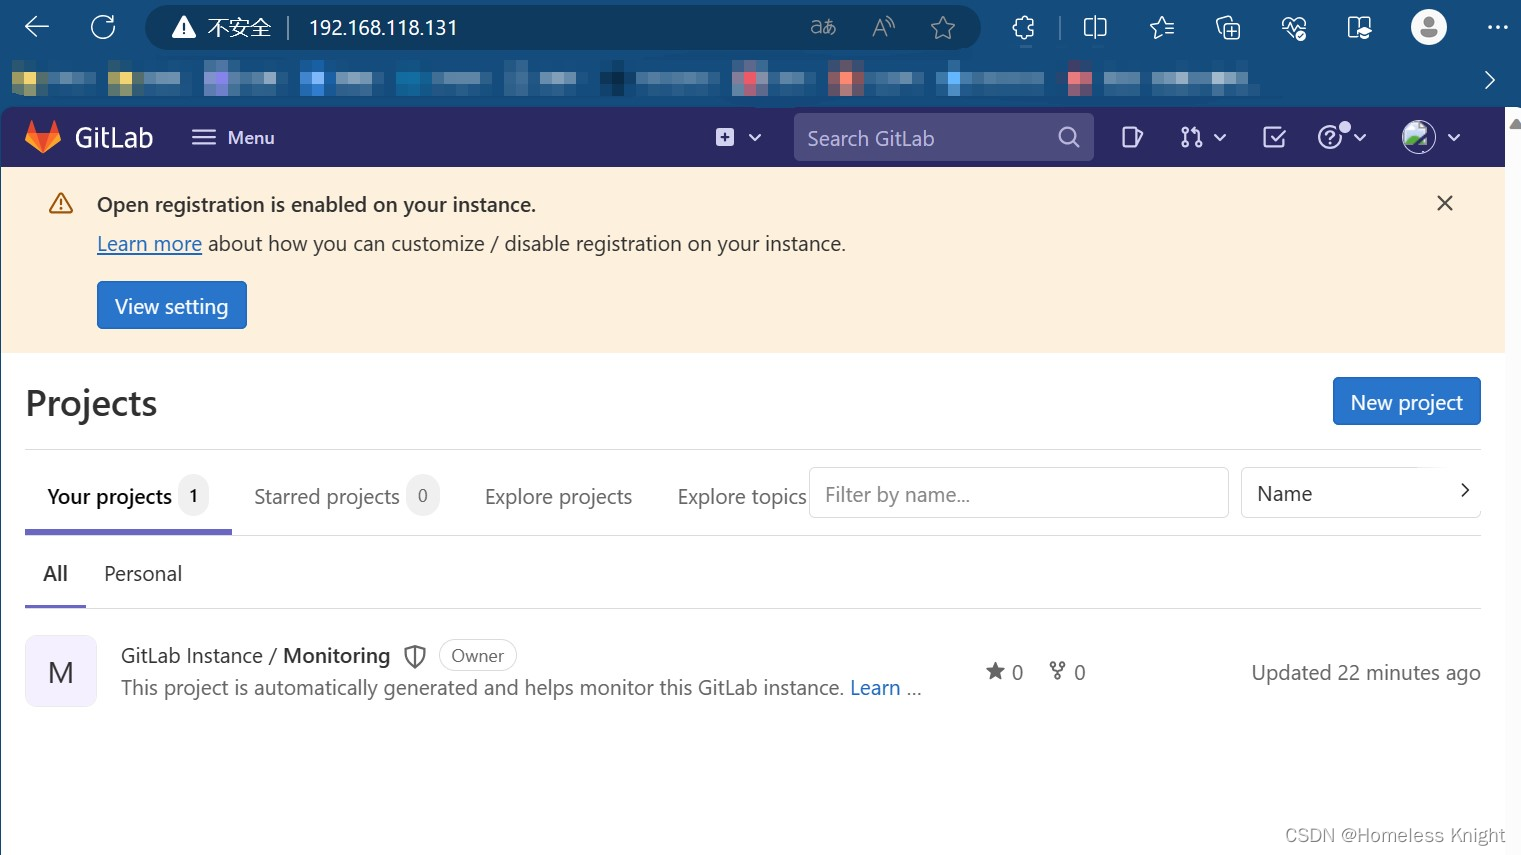Follow the Learn link in the project description
This screenshot has height=855, width=1521.
pyautogui.click(x=875, y=688)
